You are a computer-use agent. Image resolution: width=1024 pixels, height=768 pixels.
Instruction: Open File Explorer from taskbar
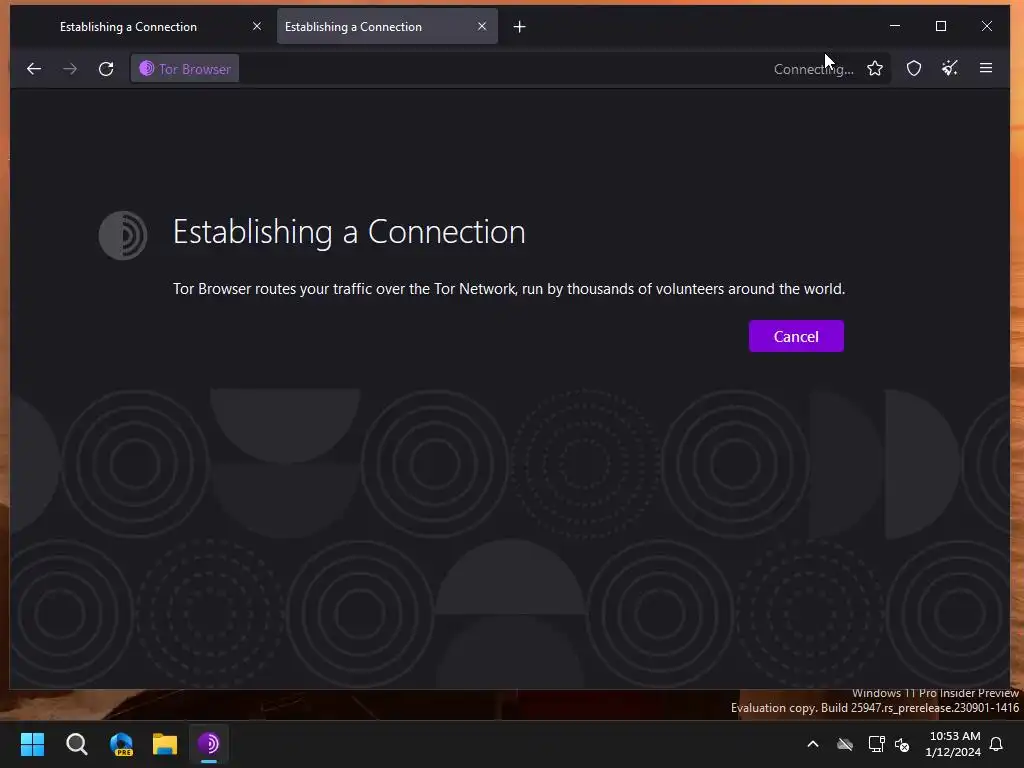click(165, 744)
